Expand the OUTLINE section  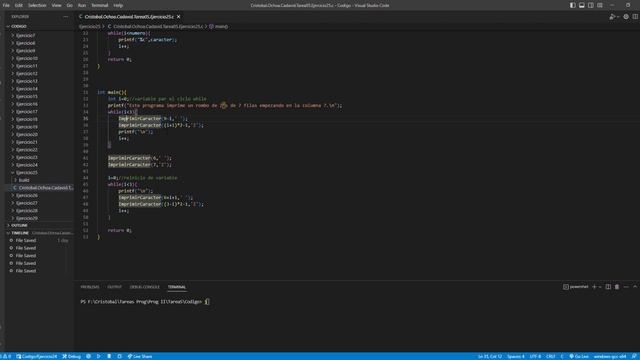(x=39, y=225)
